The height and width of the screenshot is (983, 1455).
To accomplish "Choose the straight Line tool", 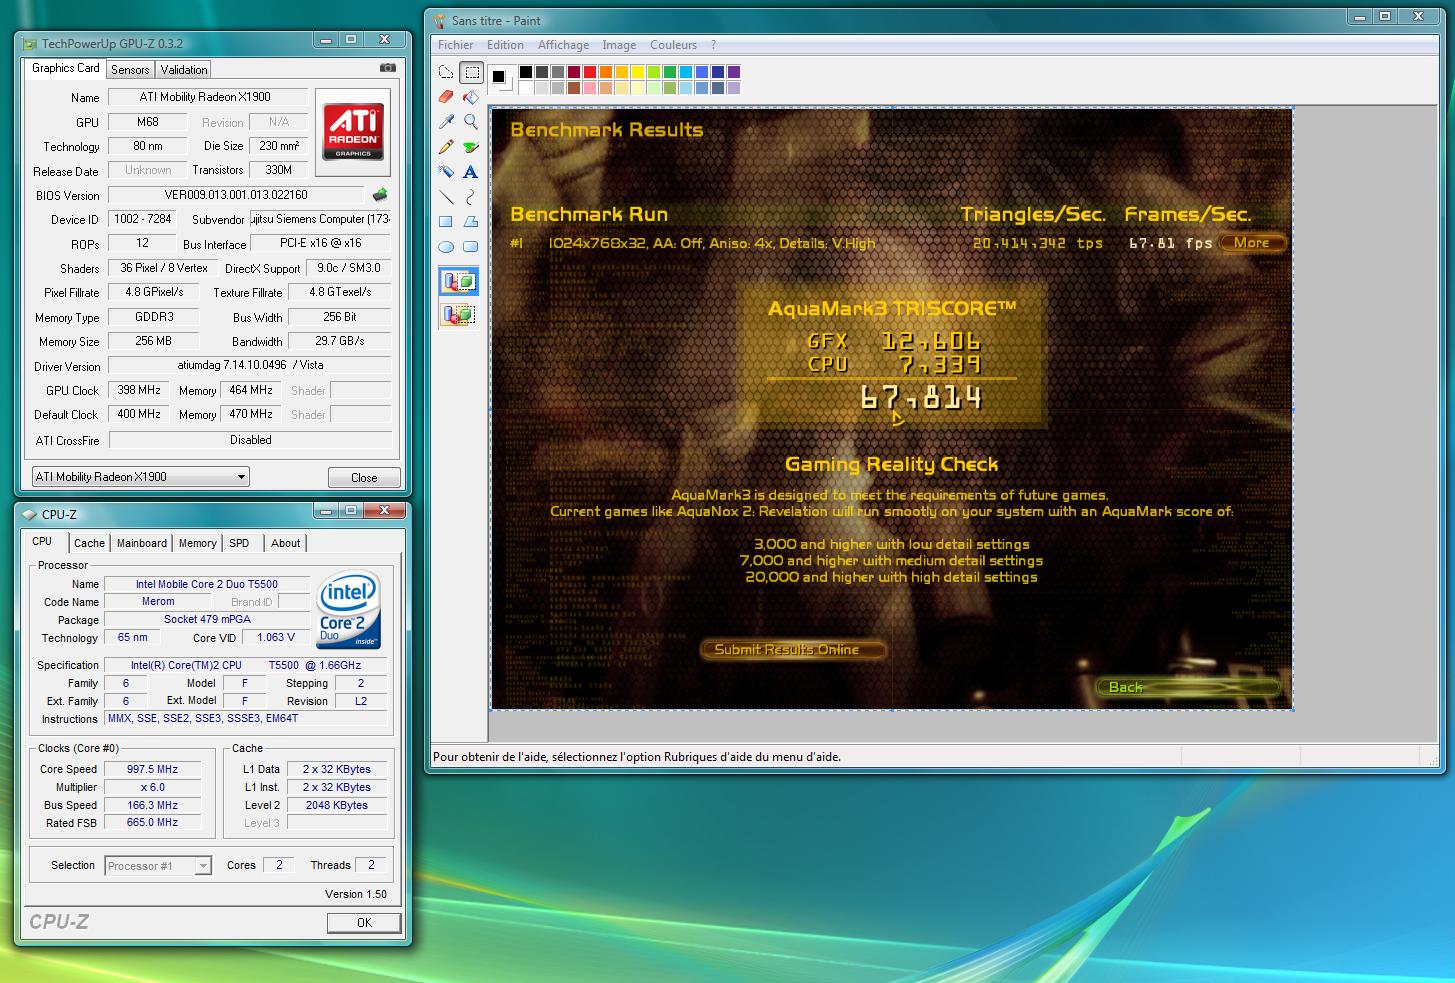I will point(446,197).
